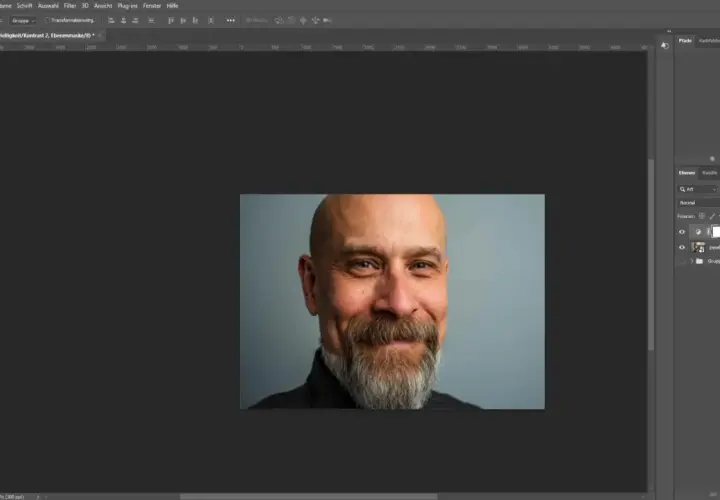Click the 3D rotate object icon
The width and height of the screenshot is (720, 500).
(x=279, y=20)
